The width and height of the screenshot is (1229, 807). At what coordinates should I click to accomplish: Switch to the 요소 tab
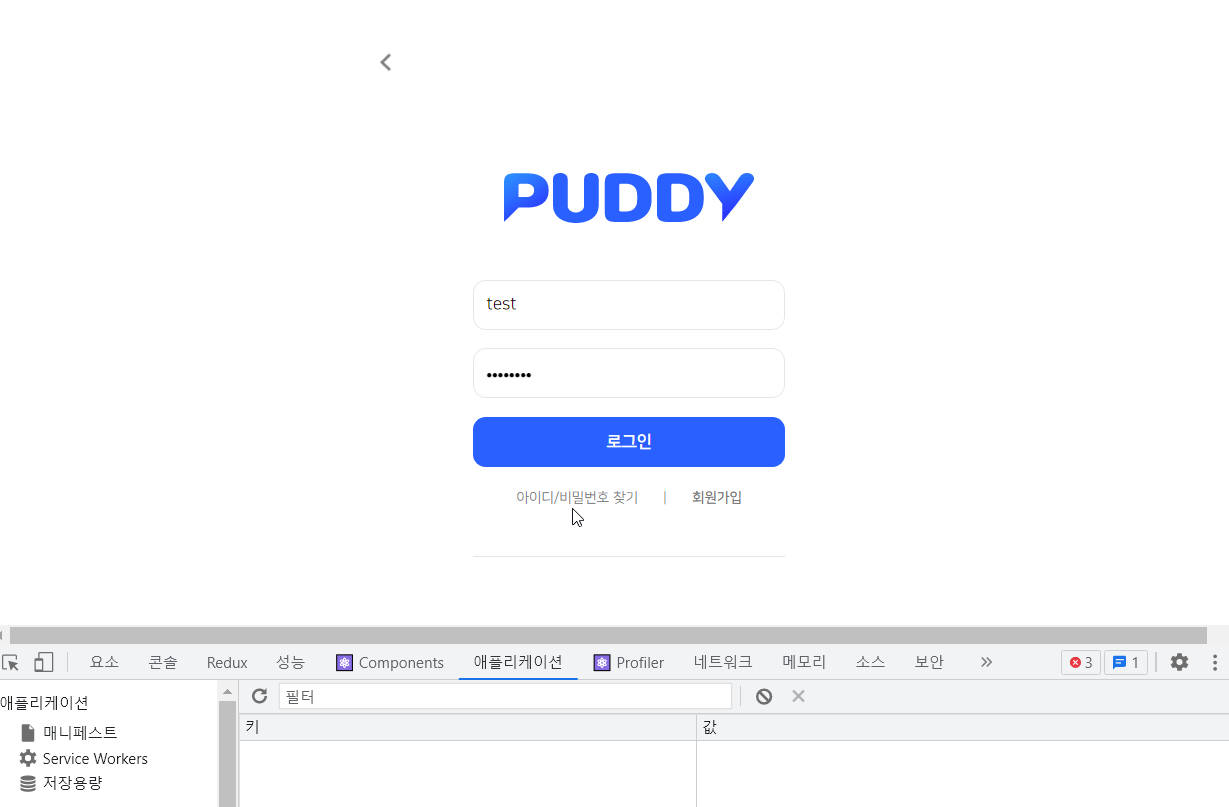click(x=104, y=662)
